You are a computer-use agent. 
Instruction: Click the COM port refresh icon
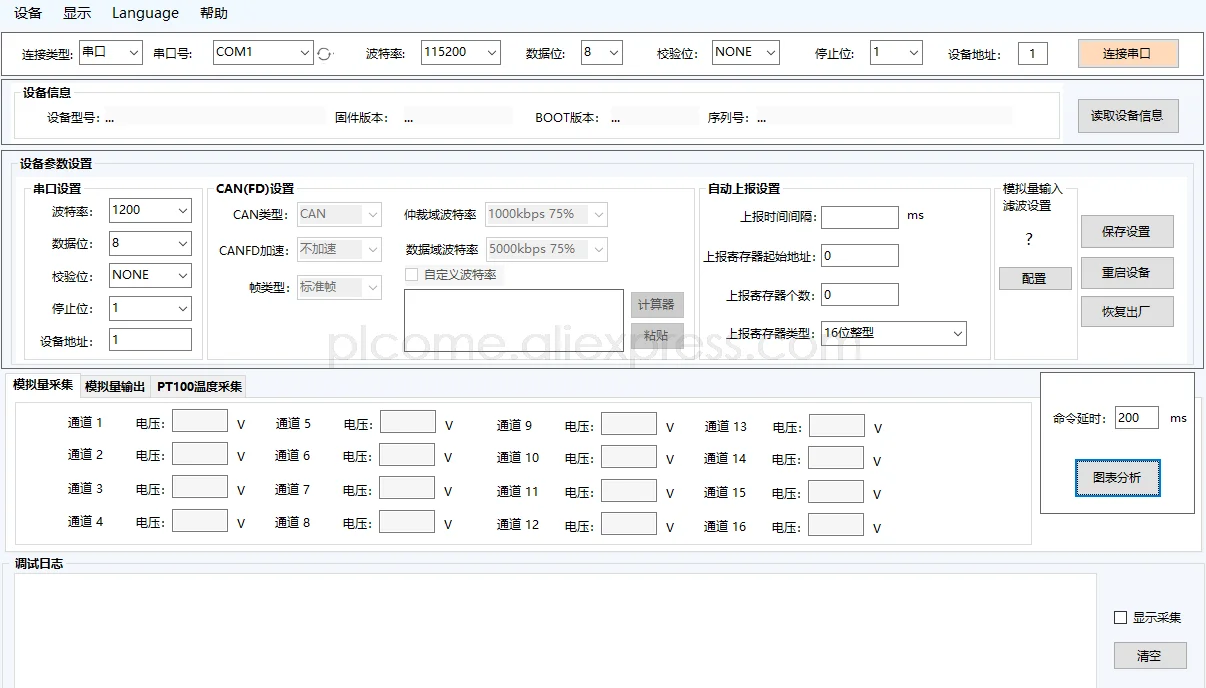click(x=324, y=54)
